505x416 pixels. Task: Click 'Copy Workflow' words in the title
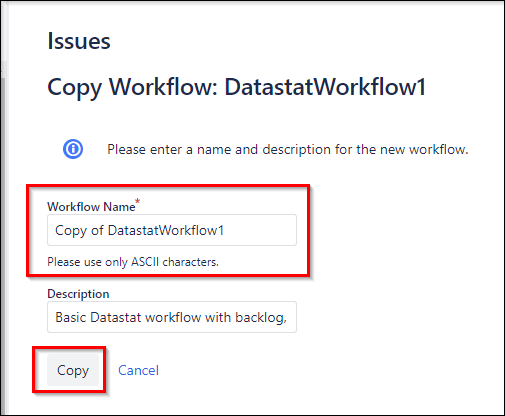pos(132,87)
